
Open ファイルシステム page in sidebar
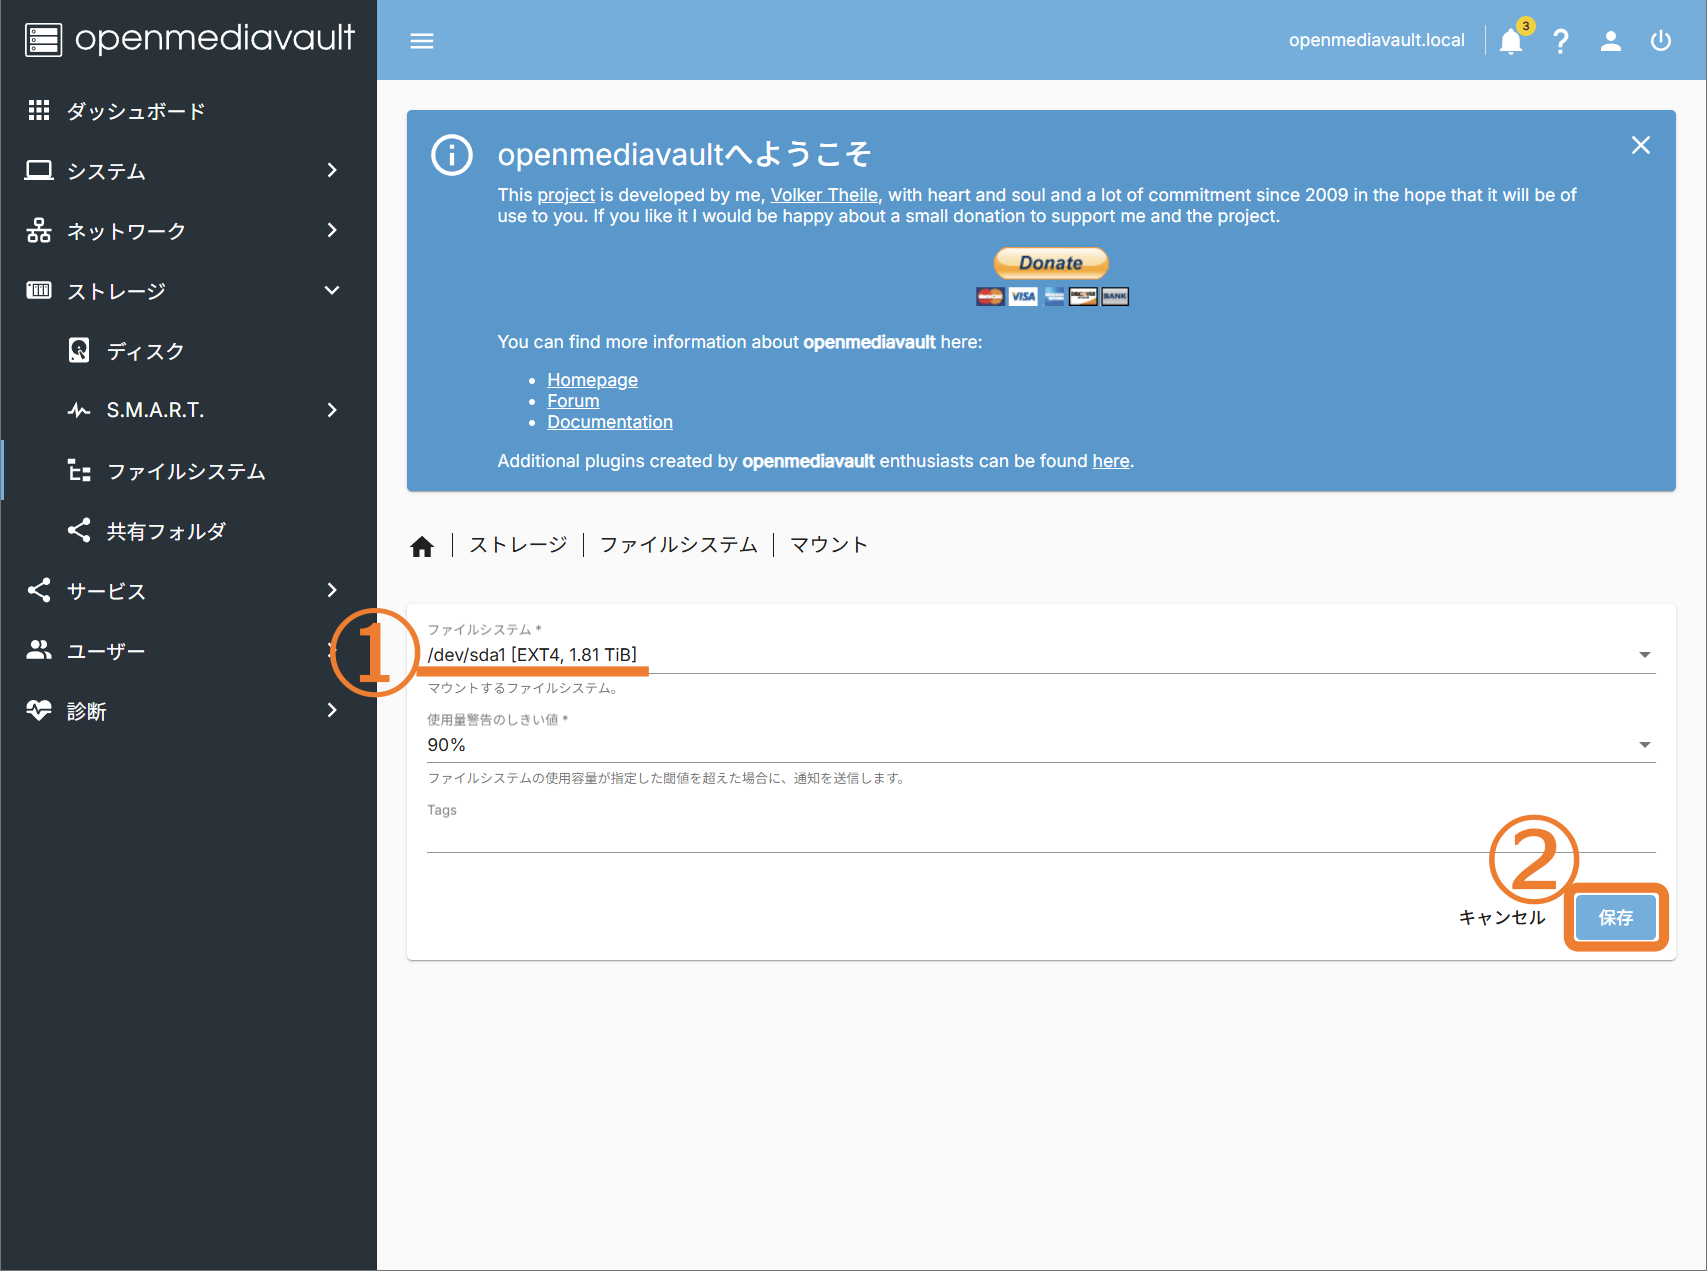(x=188, y=470)
